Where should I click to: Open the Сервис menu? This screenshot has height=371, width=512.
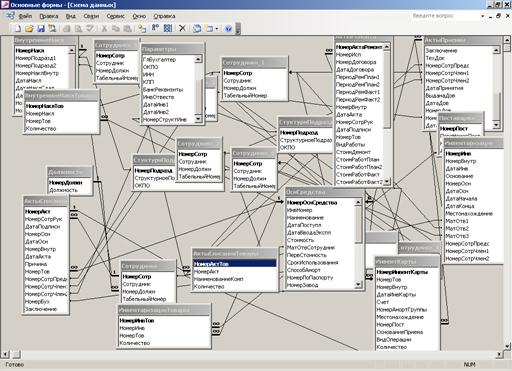115,16
